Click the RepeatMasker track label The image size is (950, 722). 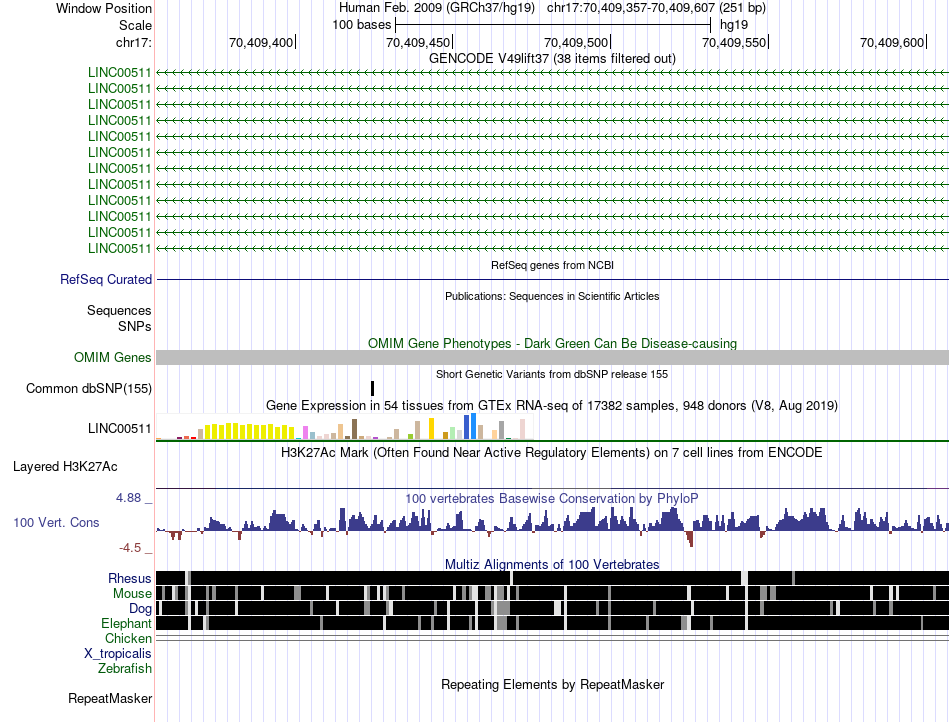coord(110,698)
